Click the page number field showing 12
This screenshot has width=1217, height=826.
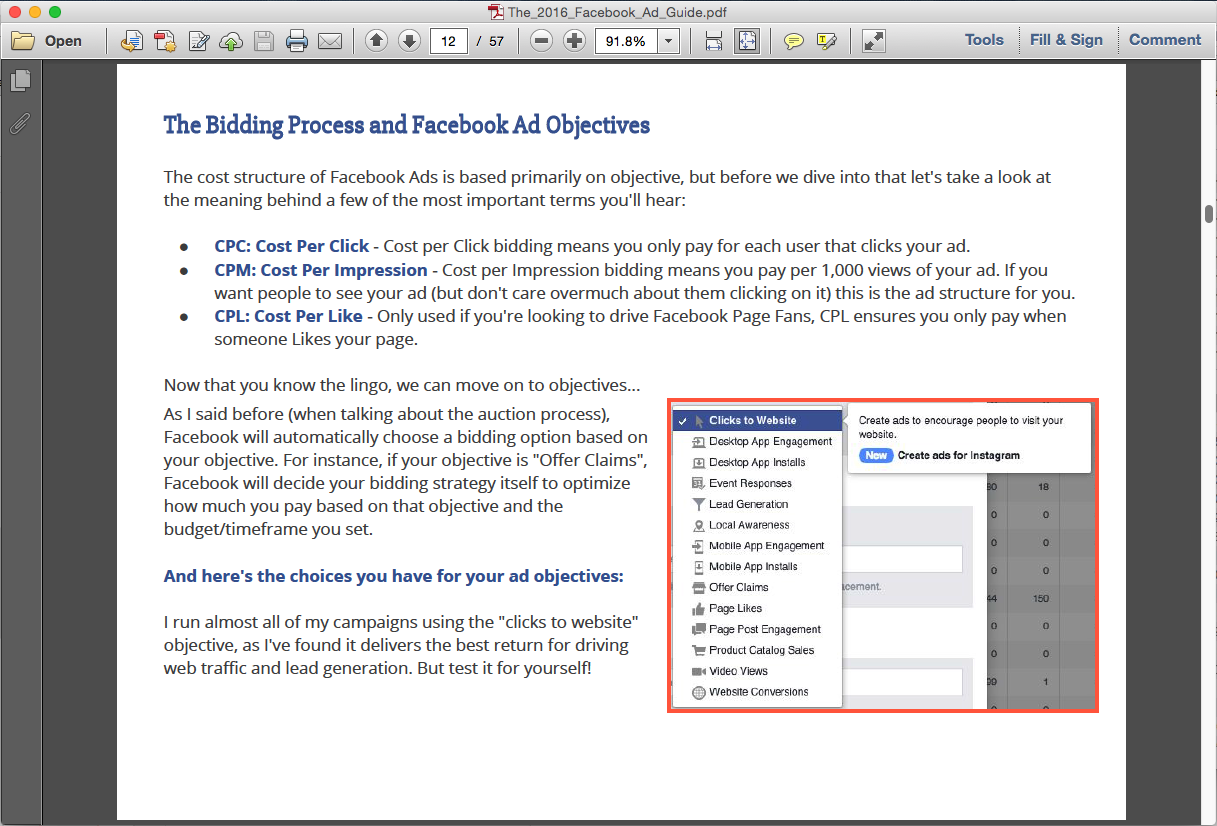449,41
